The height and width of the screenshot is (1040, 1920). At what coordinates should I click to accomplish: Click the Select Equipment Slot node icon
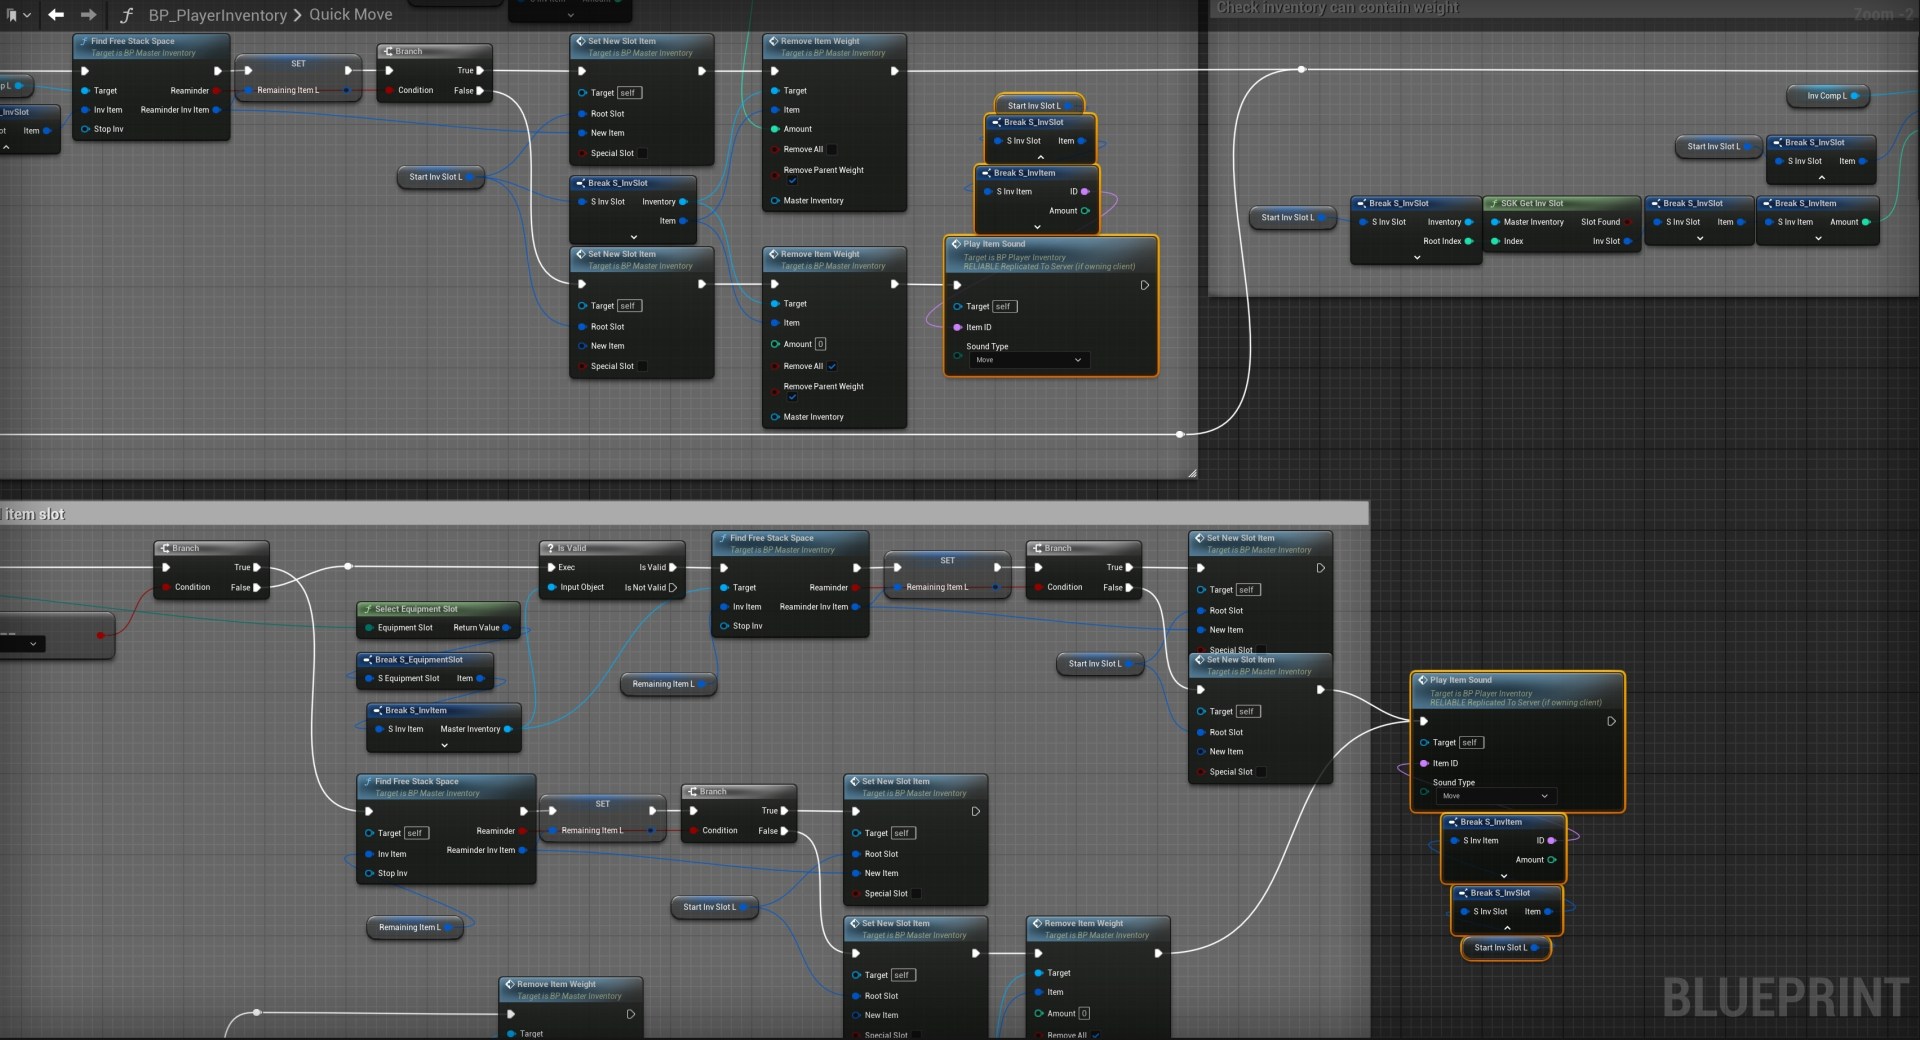click(x=367, y=609)
